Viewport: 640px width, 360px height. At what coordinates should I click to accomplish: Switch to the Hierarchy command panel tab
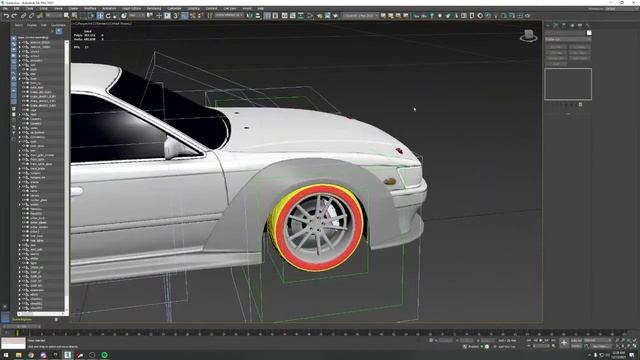click(x=564, y=25)
